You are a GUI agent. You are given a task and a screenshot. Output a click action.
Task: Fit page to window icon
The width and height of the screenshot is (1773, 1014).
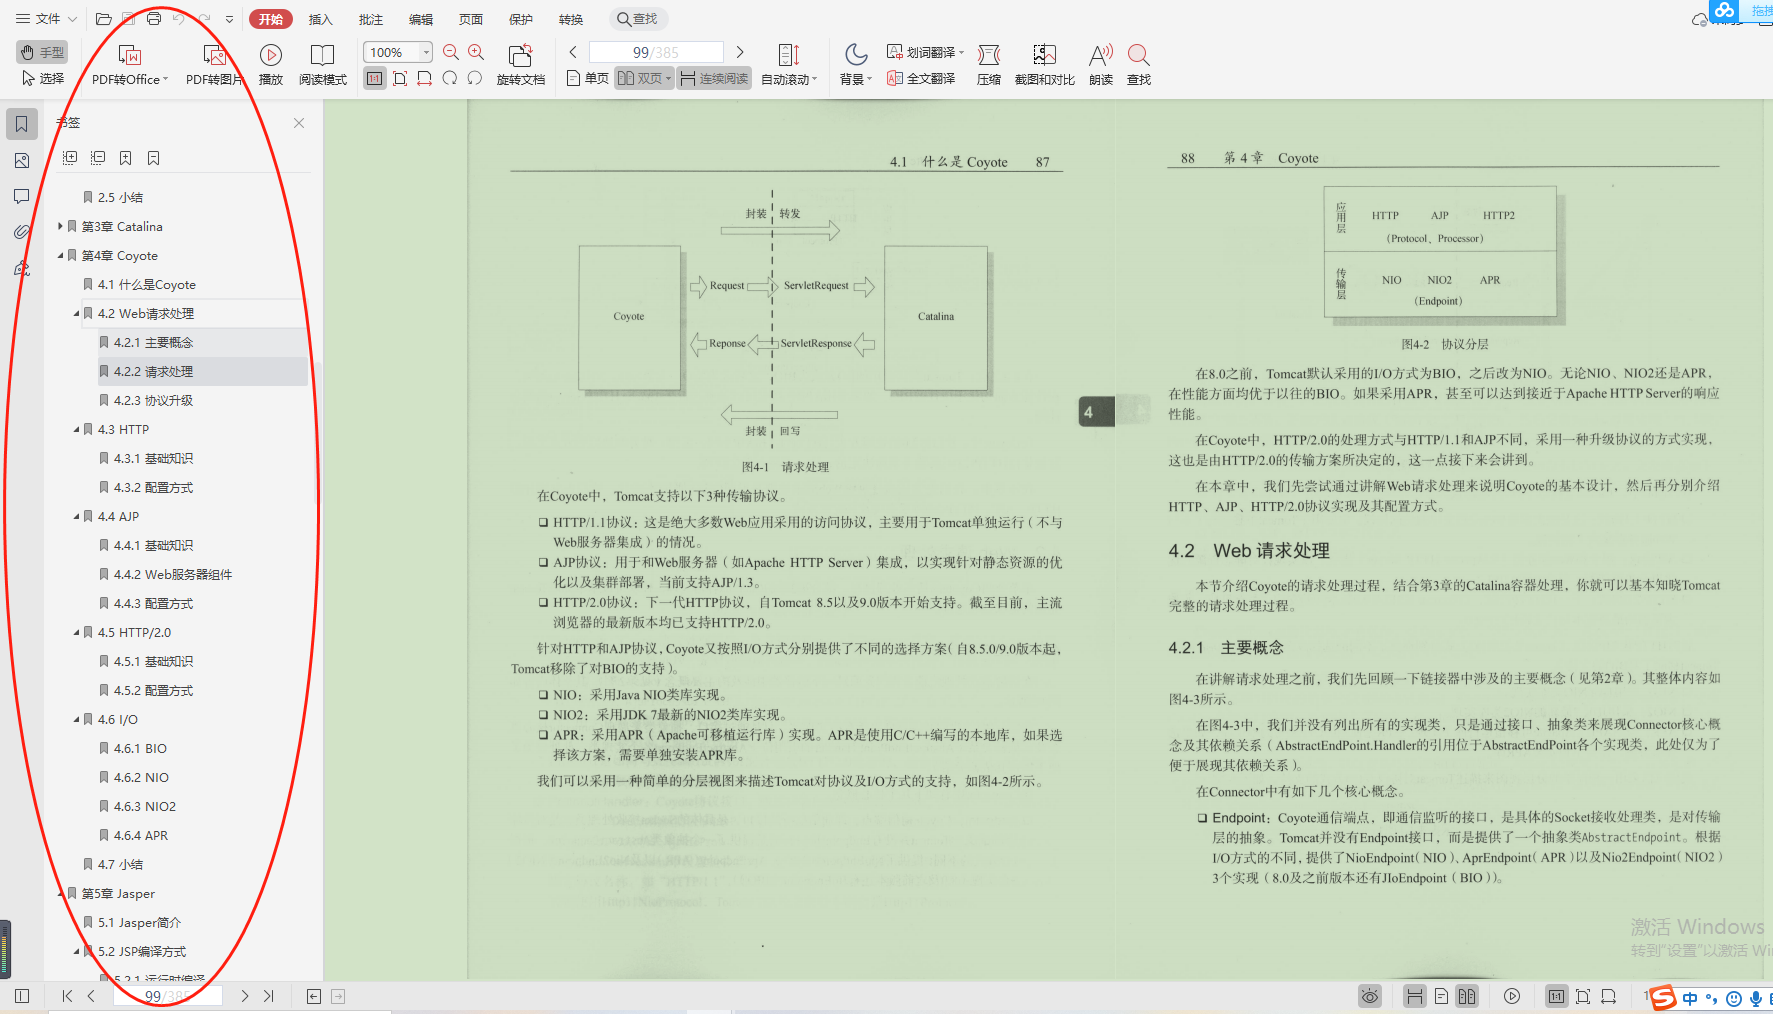pyautogui.click(x=400, y=78)
